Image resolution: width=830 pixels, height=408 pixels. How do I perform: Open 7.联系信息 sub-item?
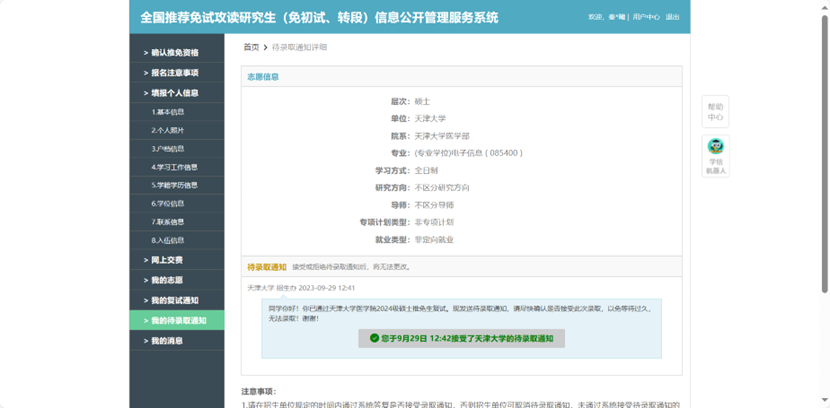[x=168, y=222]
